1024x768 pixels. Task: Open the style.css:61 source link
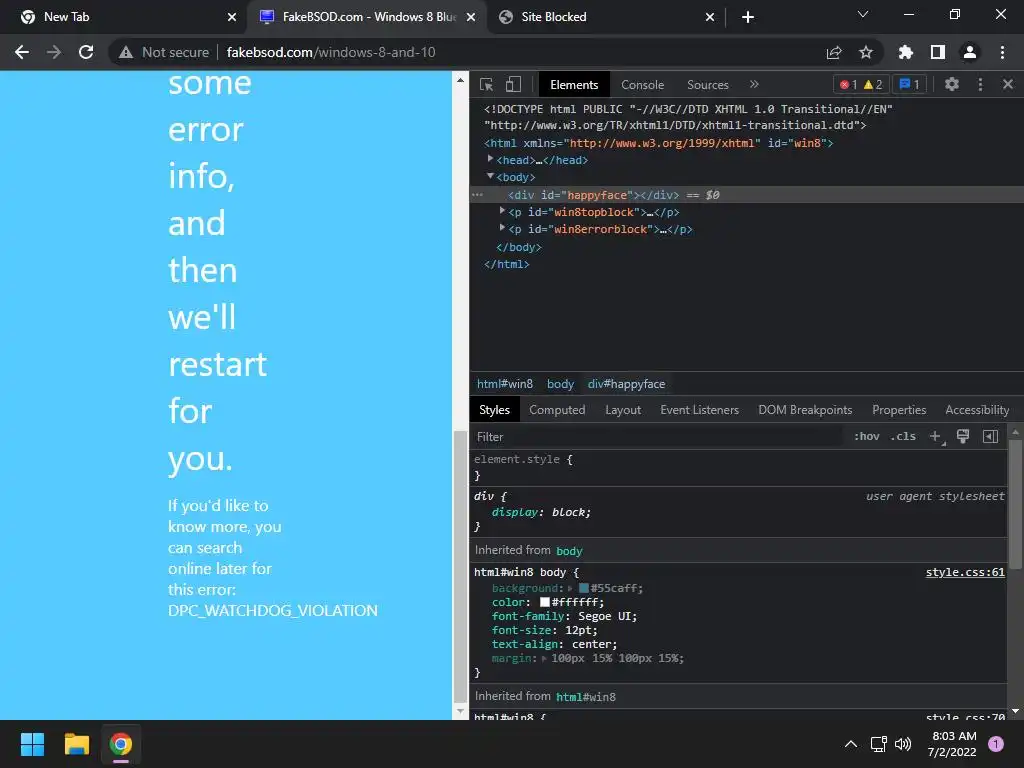pos(965,572)
